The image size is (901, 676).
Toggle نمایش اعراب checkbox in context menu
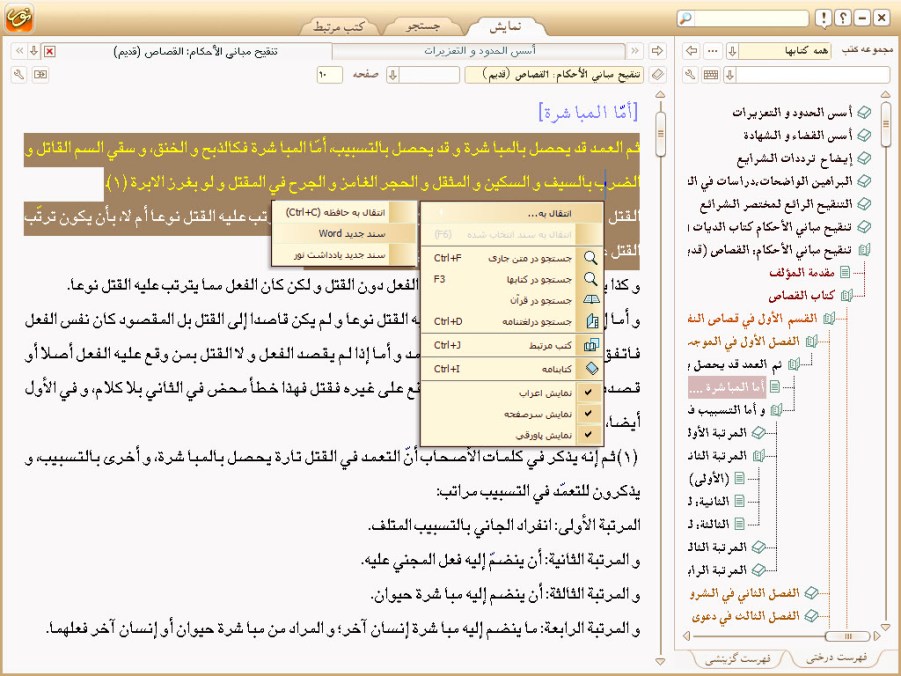[x=589, y=393]
